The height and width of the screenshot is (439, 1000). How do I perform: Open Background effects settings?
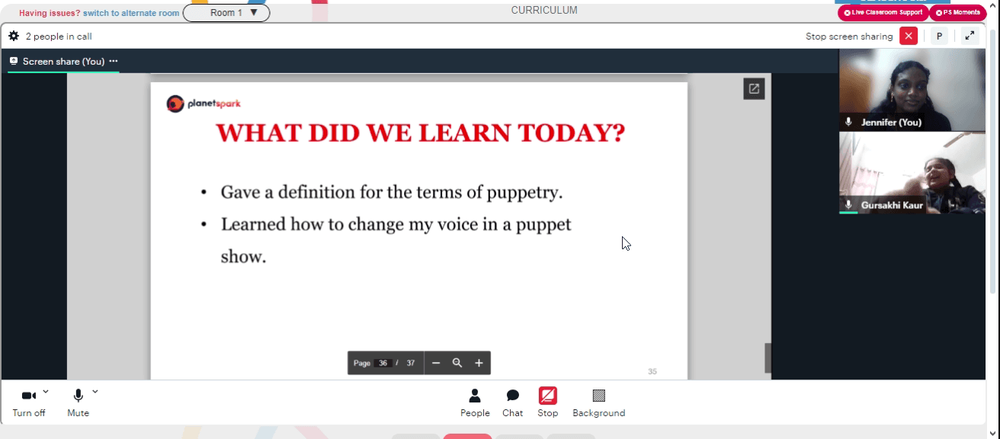pyautogui.click(x=598, y=403)
